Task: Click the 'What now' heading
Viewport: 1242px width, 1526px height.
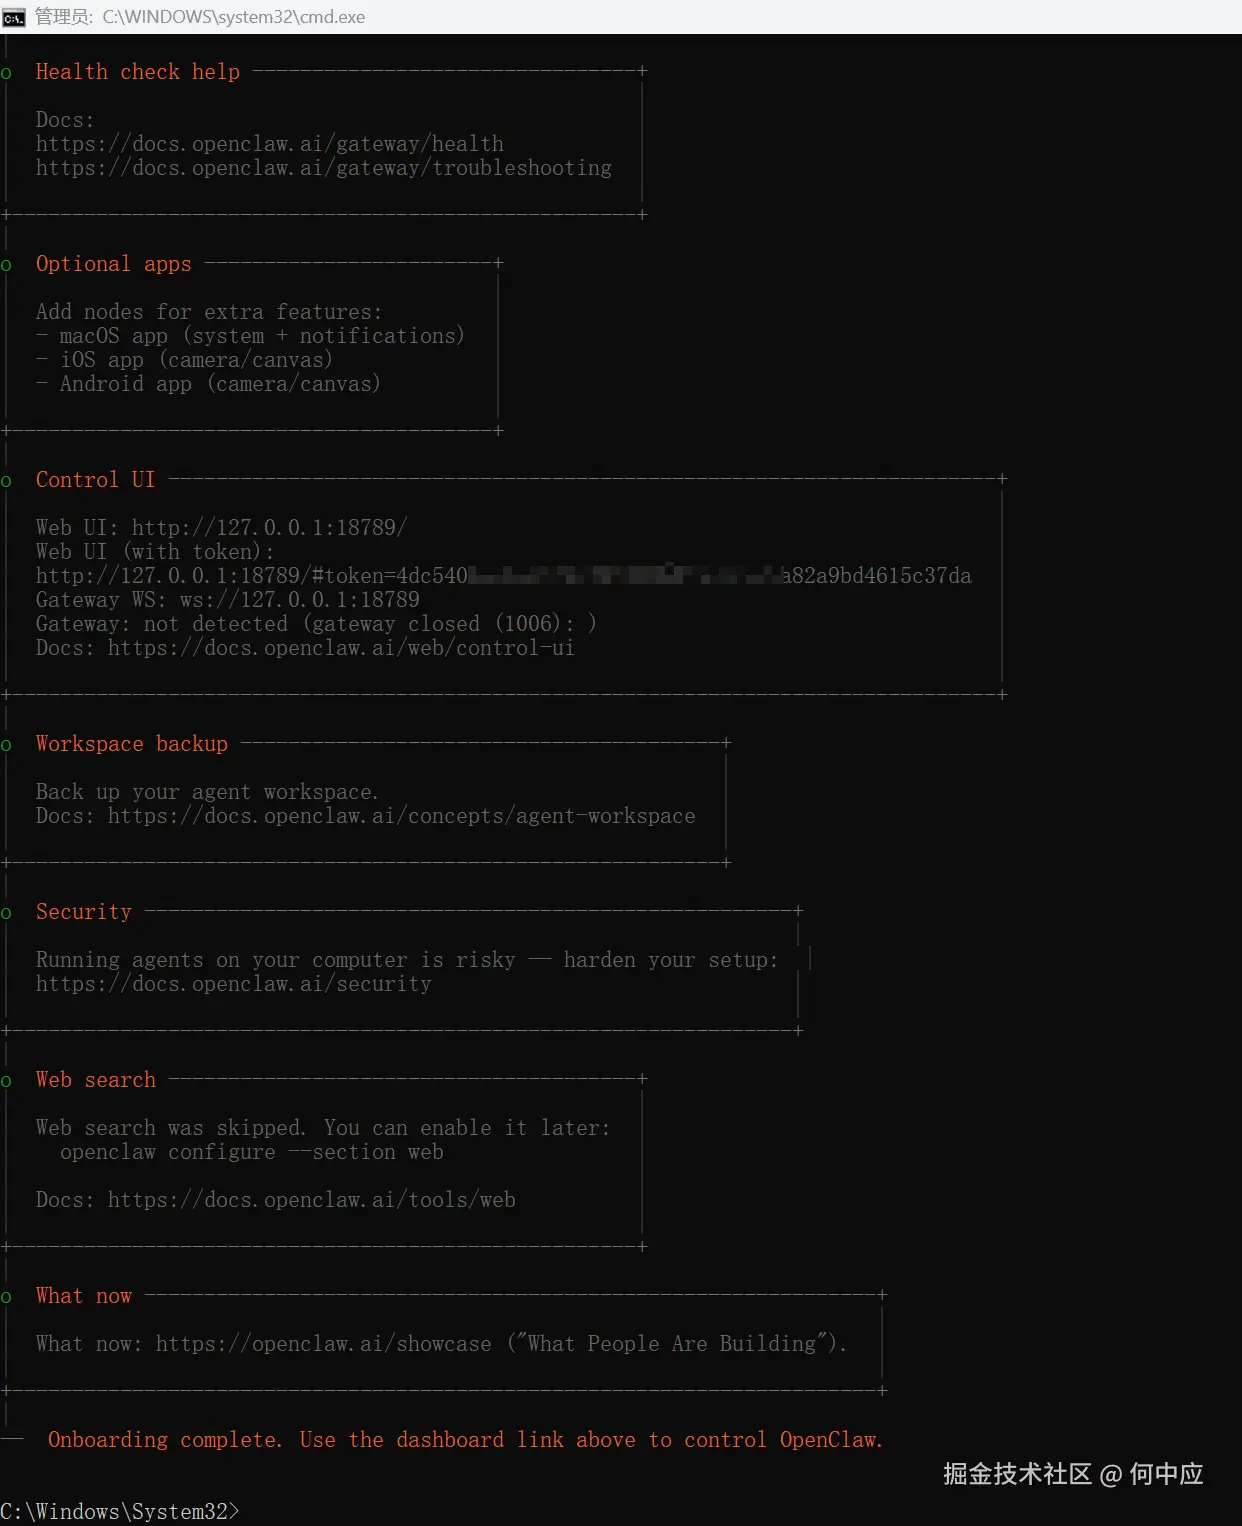Action: [84, 1296]
